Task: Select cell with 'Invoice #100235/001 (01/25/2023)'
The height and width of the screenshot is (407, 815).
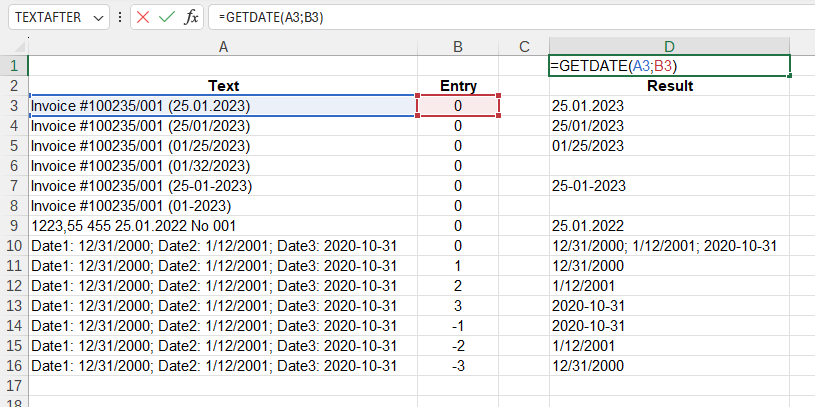Action: tap(223, 146)
